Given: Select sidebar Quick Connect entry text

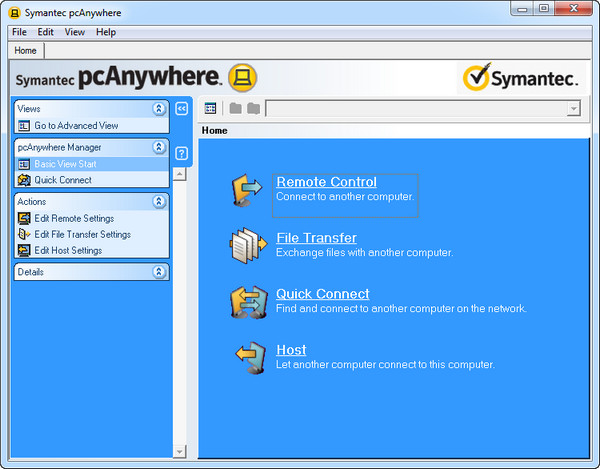Looking at the screenshot, I should 63,180.
